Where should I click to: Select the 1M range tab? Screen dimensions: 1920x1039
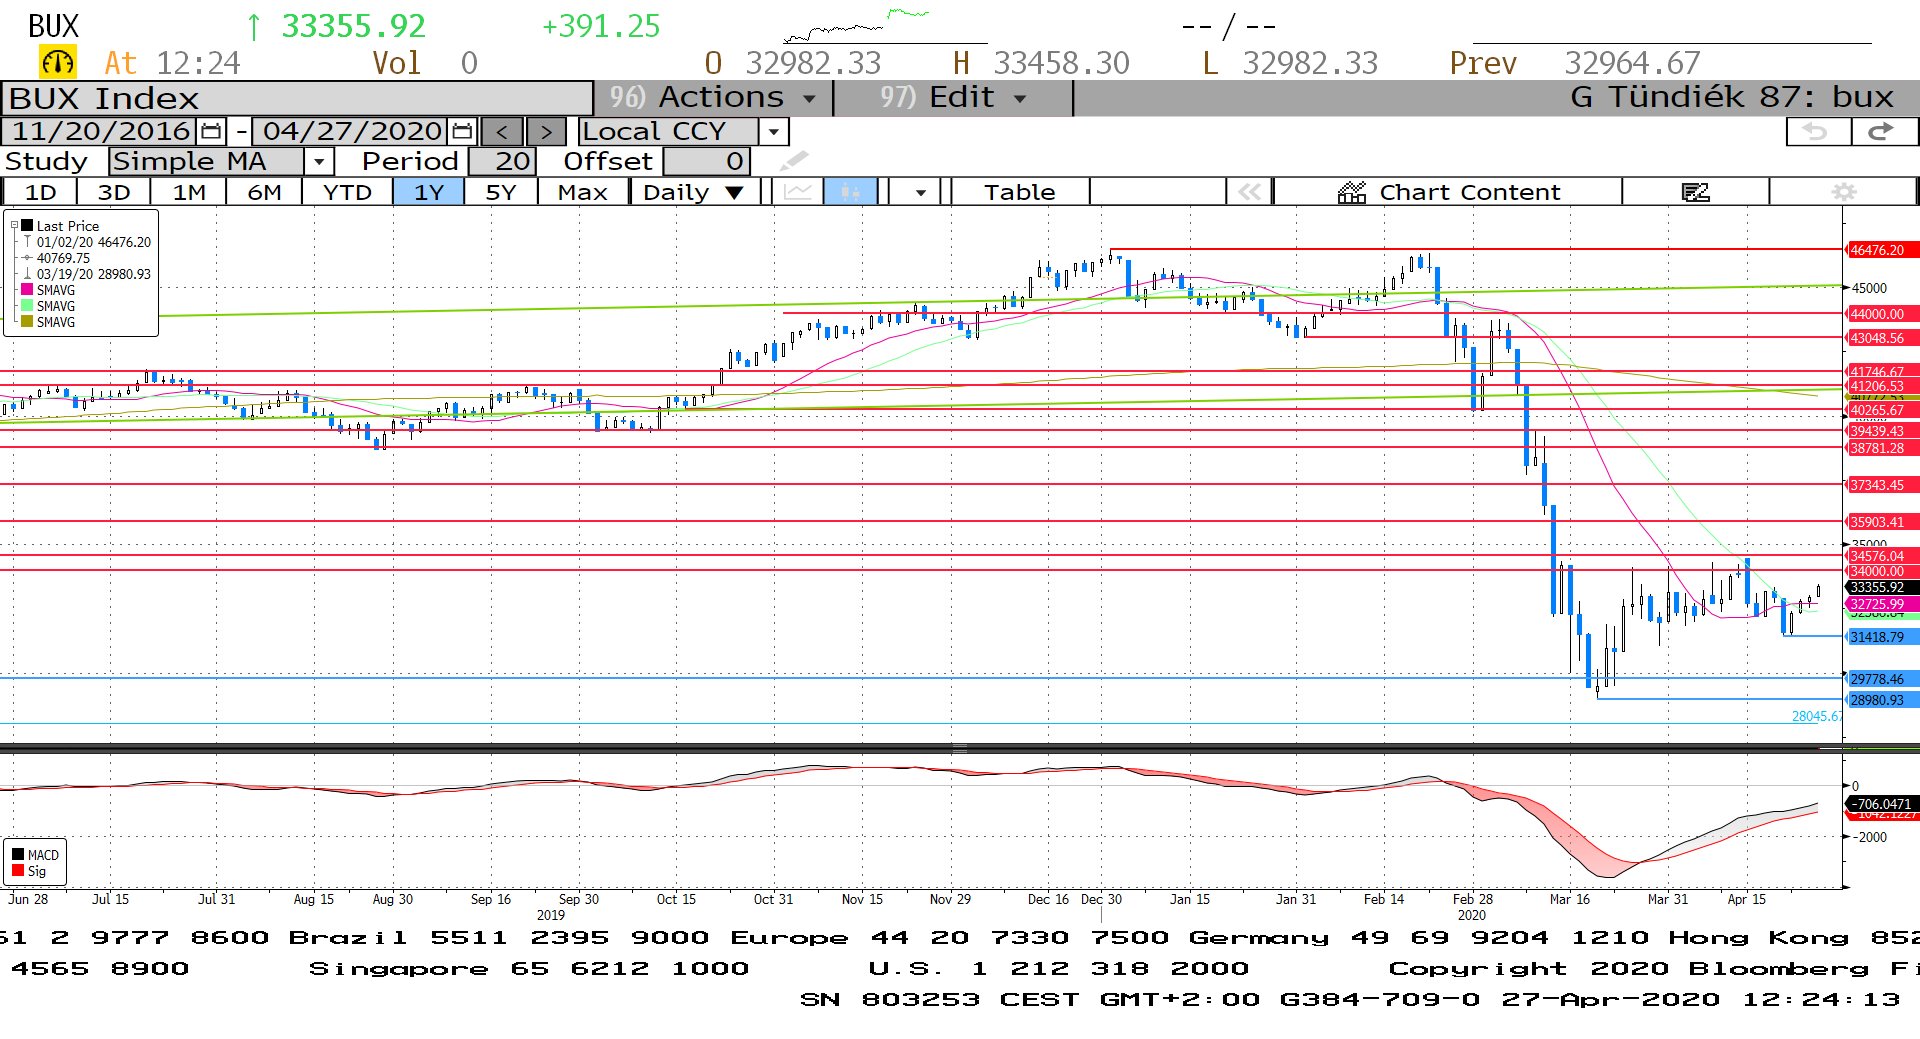point(189,192)
